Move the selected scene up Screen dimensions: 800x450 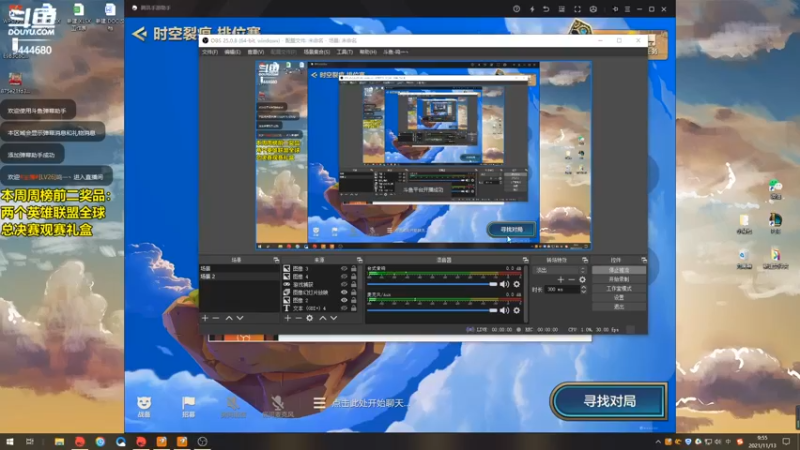[x=229, y=318]
